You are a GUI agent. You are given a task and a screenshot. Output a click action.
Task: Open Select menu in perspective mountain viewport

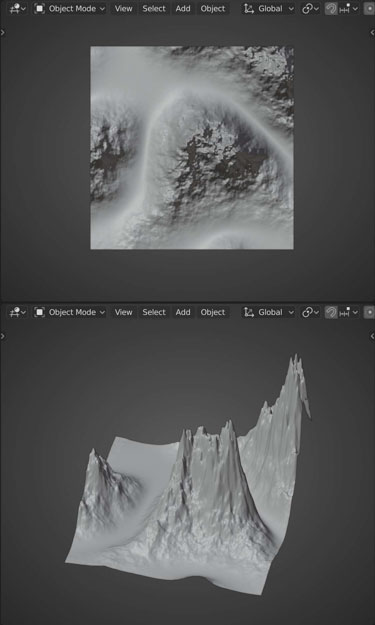(154, 312)
